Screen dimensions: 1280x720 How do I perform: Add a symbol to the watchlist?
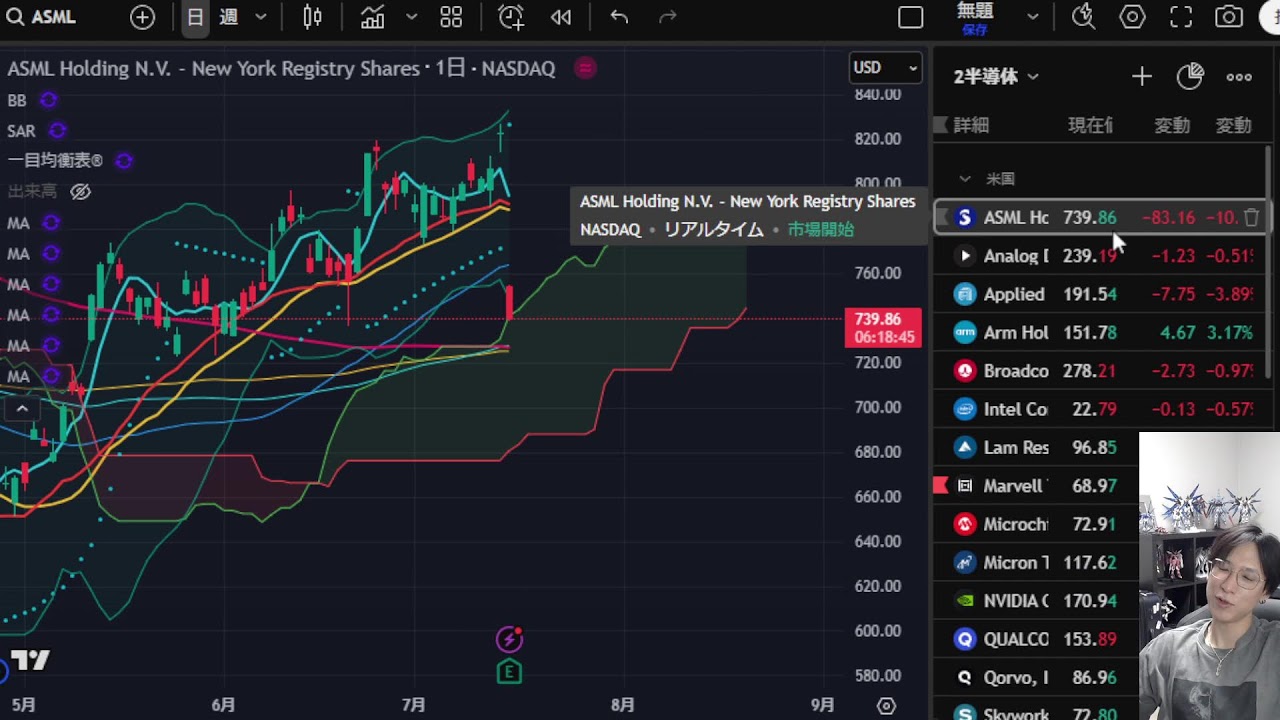point(1142,77)
